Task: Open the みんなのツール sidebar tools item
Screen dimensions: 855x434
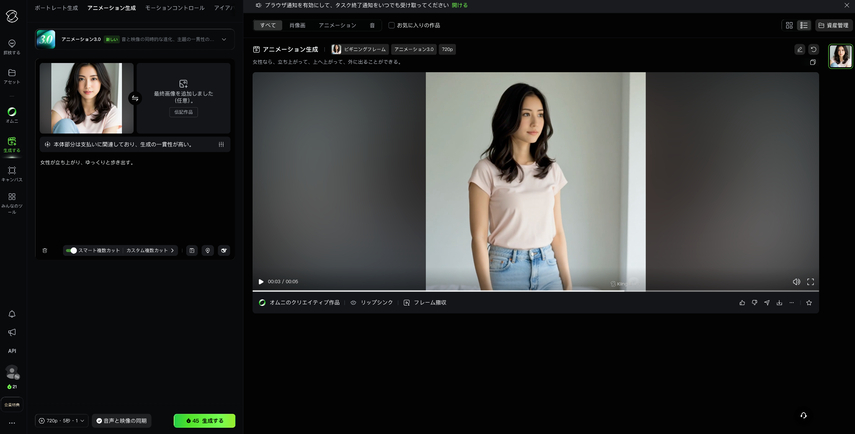Action: (11, 202)
